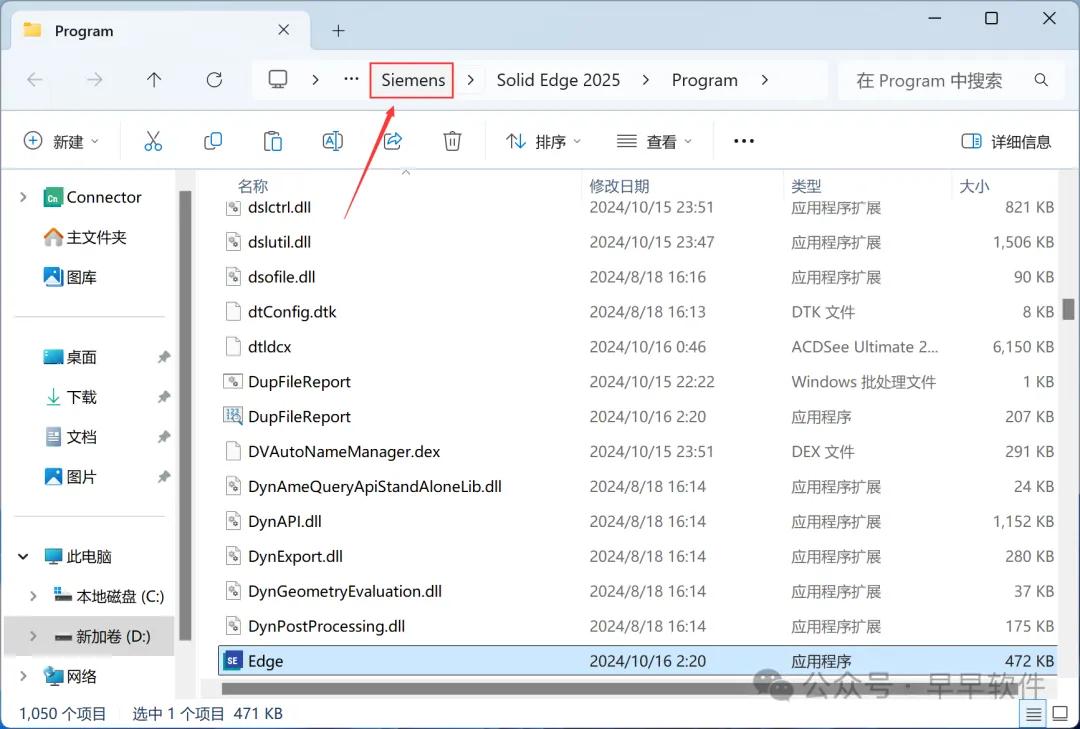The image size is (1080, 729).
Task: Expand New Volume (D:) node
Action: pos(33,636)
